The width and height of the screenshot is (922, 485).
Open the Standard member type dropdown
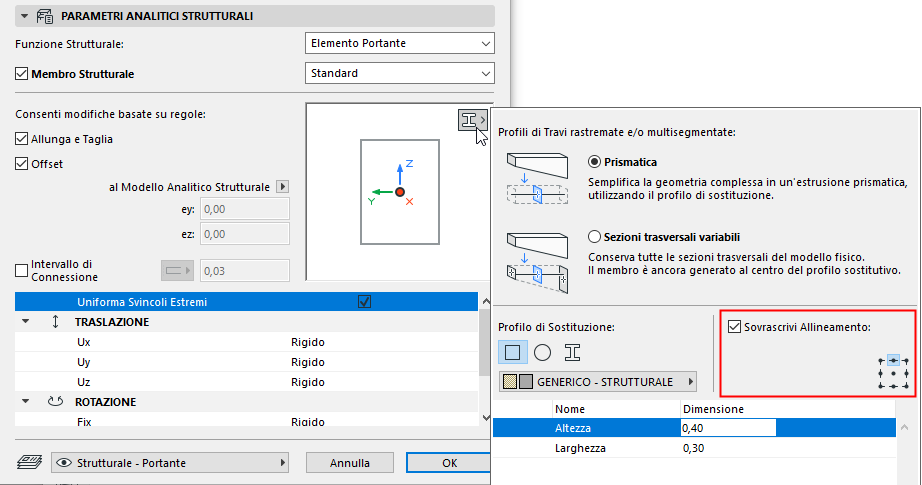[399, 73]
